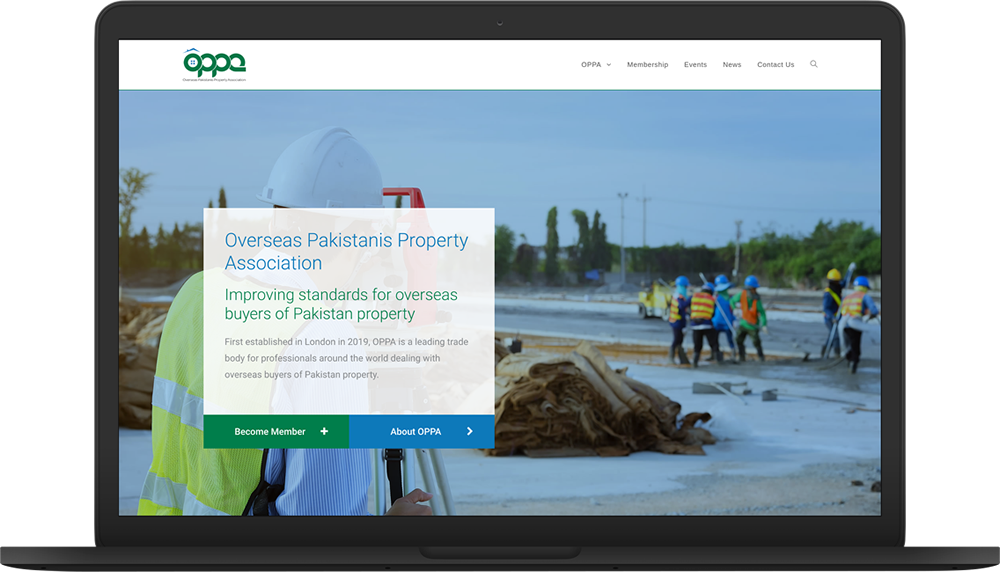Select the Overseas Pakistanis Property Association heading
This screenshot has height=572, width=1000.
click(x=346, y=251)
